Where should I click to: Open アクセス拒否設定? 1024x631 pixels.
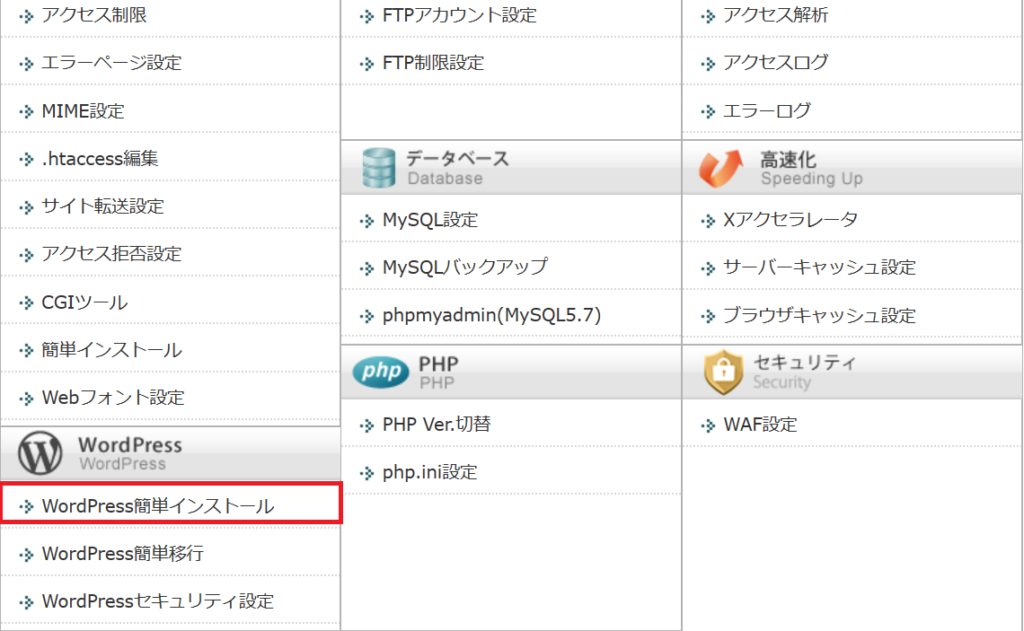tap(112, 254)
